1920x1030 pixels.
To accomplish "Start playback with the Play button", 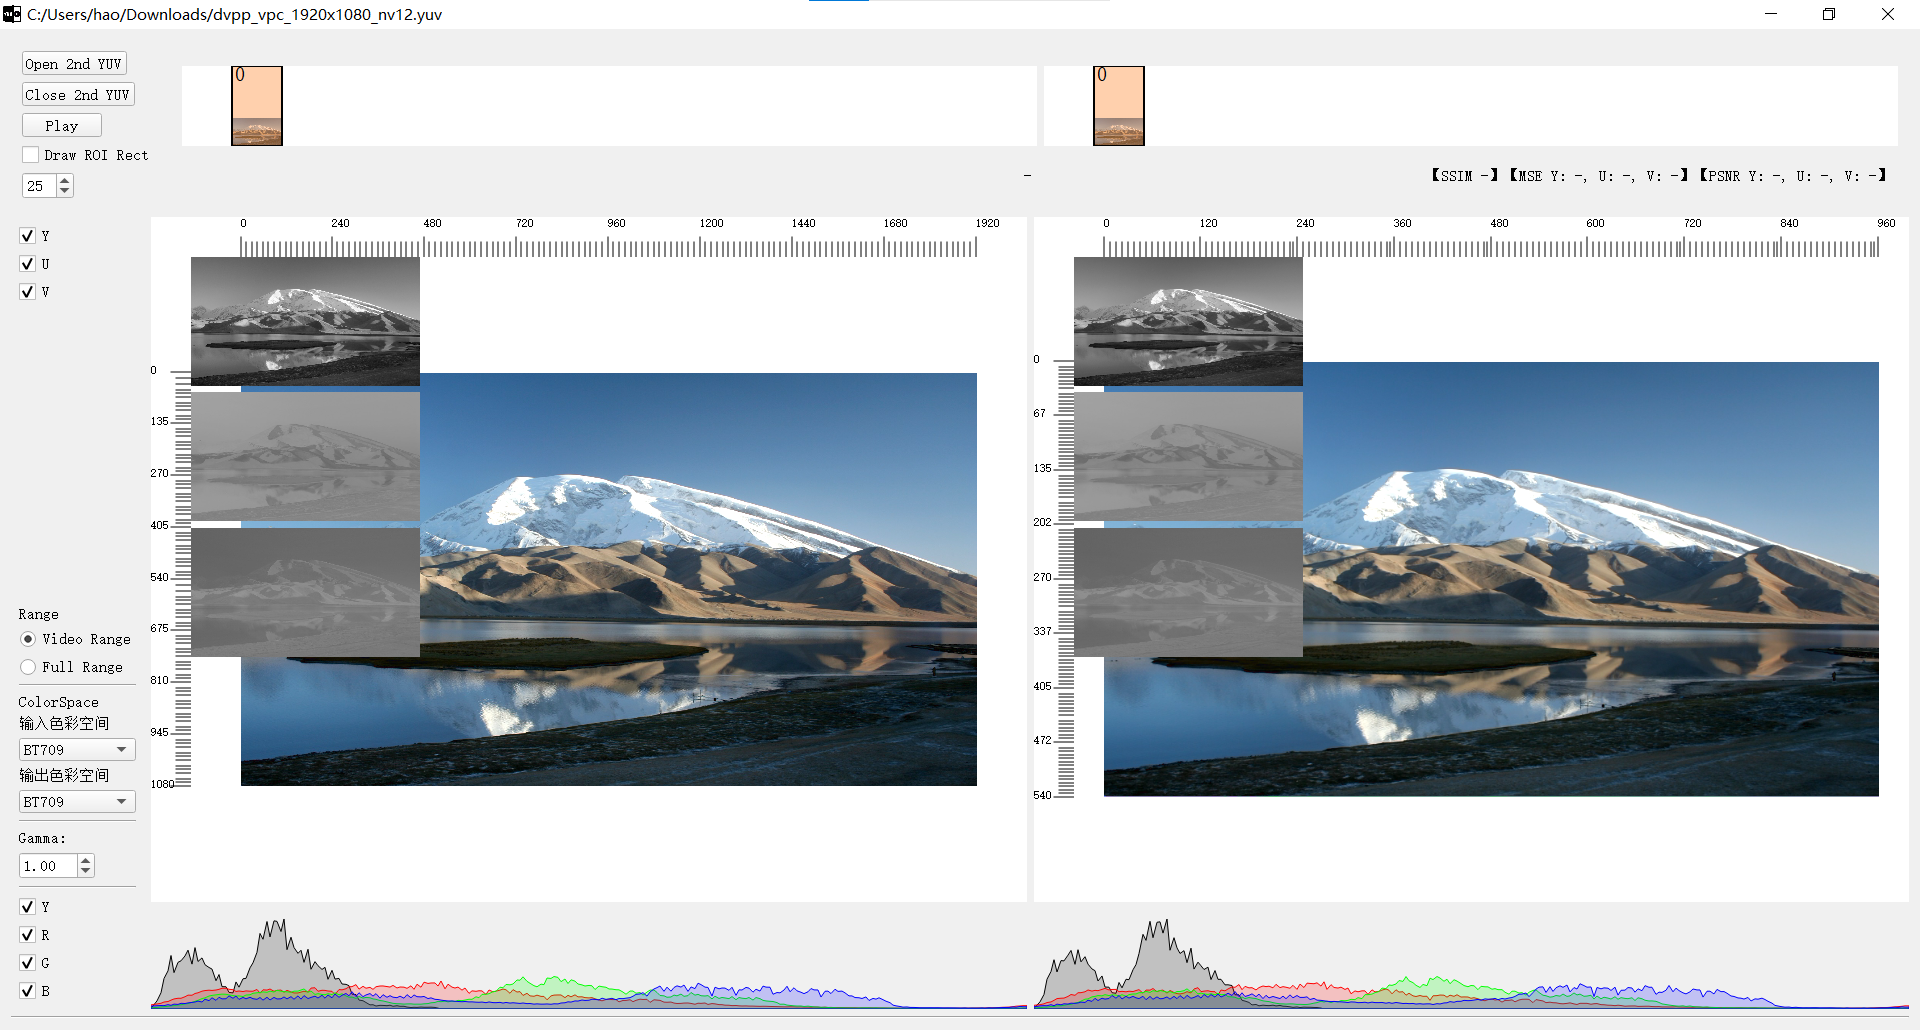I will click(62, 126).
